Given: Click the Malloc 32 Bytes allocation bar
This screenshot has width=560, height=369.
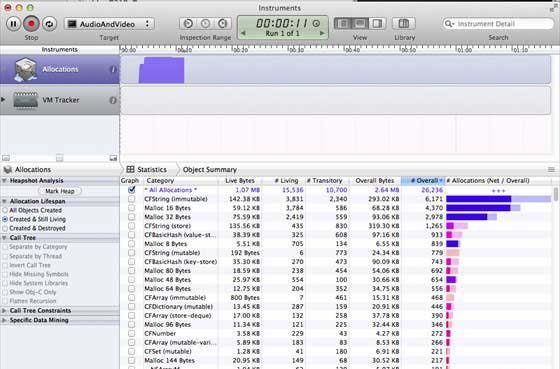Looking at the screenshot, I should pos(471,217).
